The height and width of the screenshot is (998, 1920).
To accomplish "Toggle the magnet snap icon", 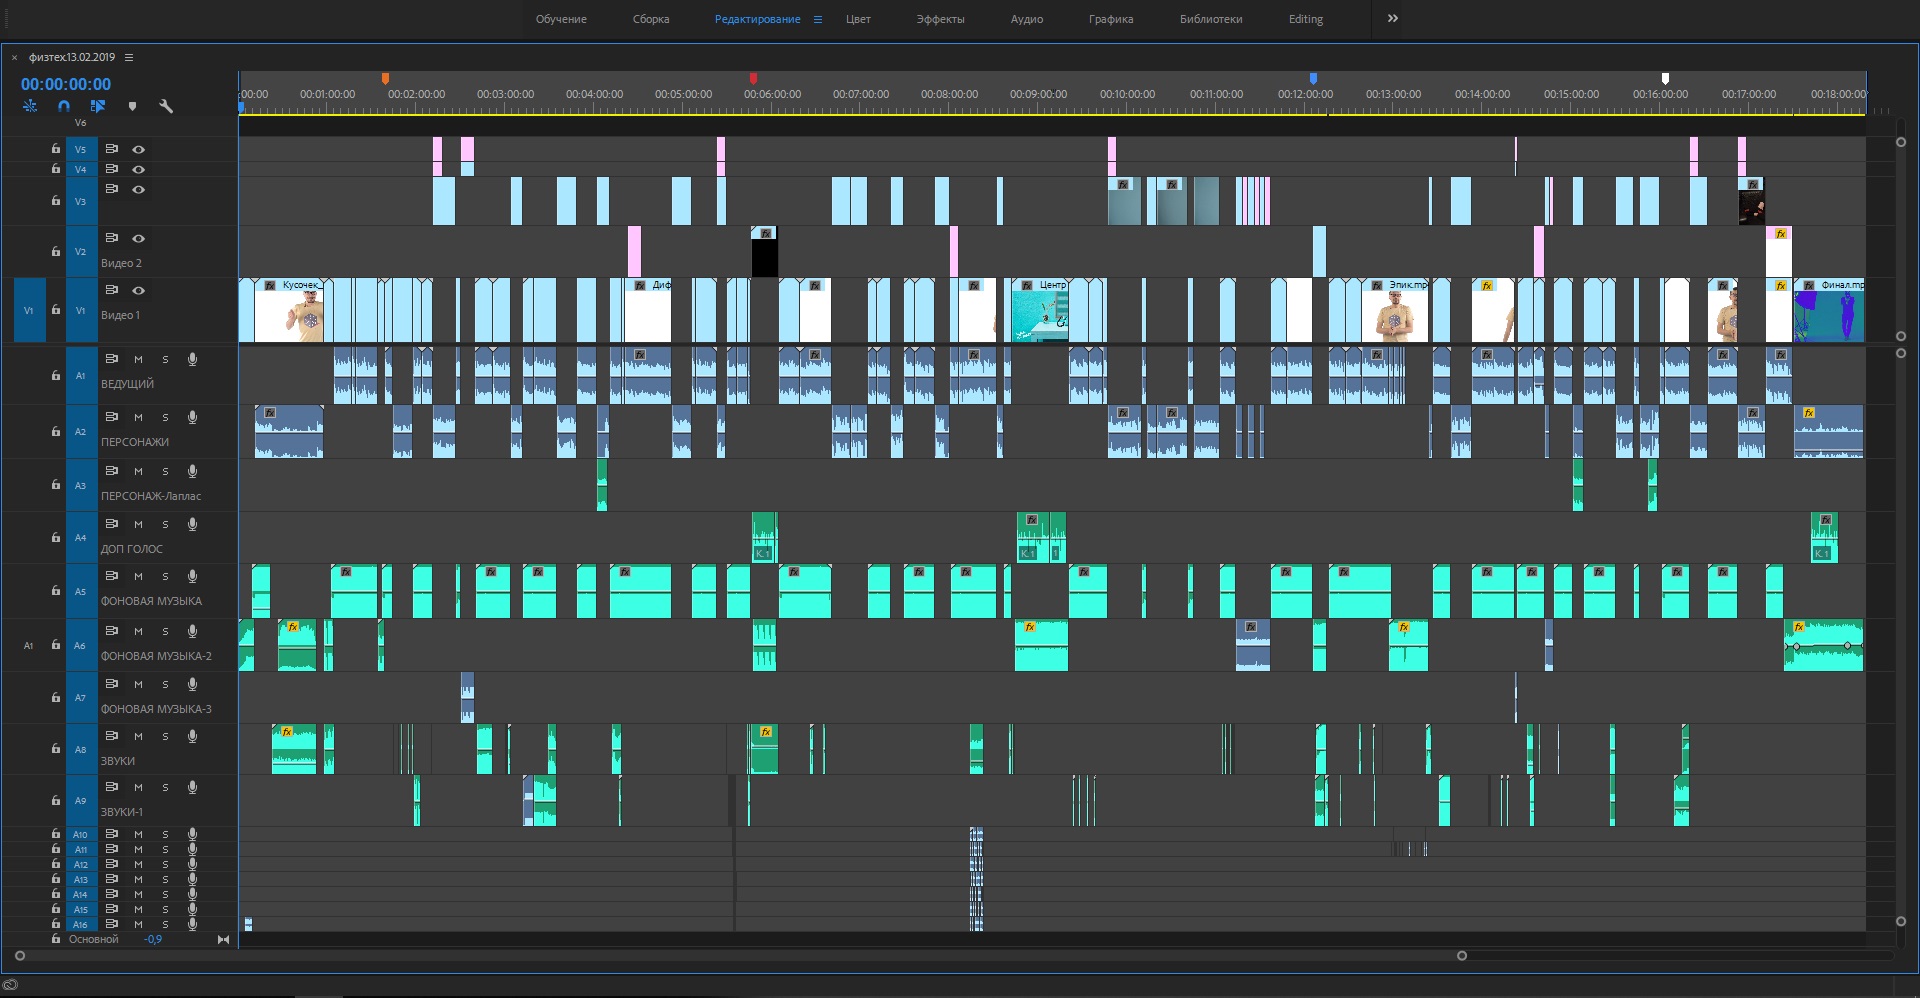I will pos(64,106).
